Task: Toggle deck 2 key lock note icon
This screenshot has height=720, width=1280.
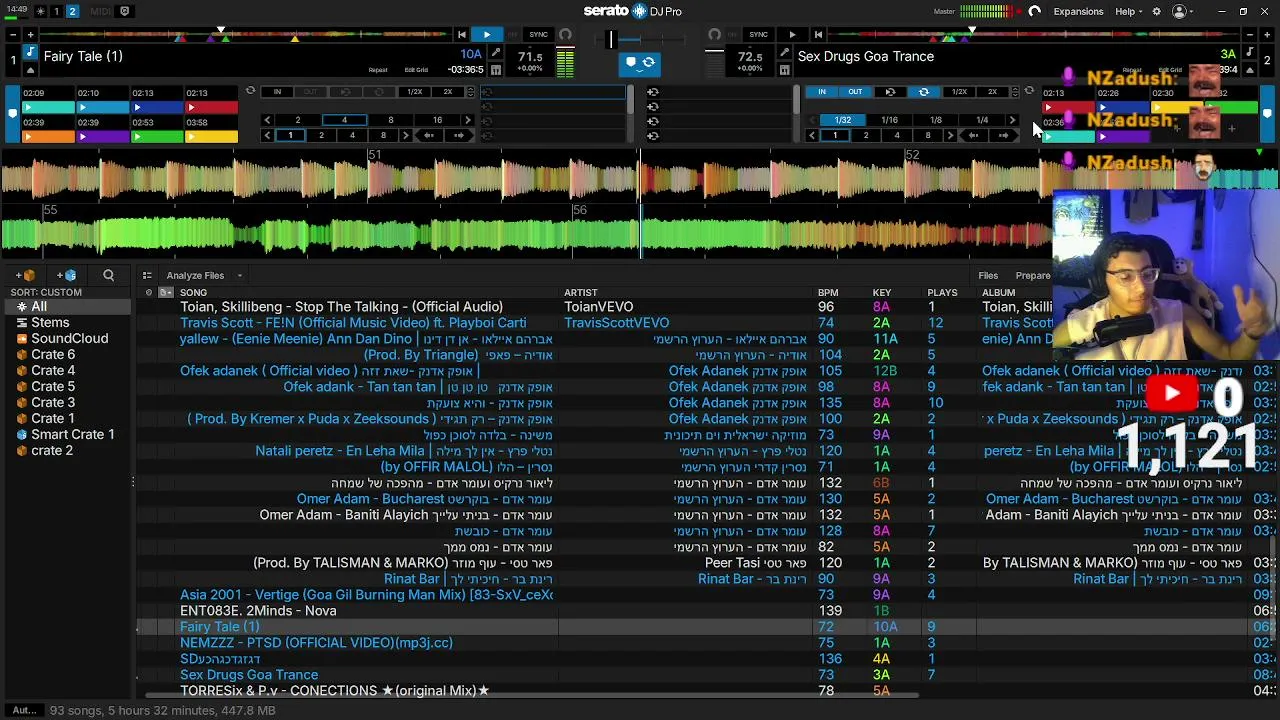Action: pos(1250,53)
